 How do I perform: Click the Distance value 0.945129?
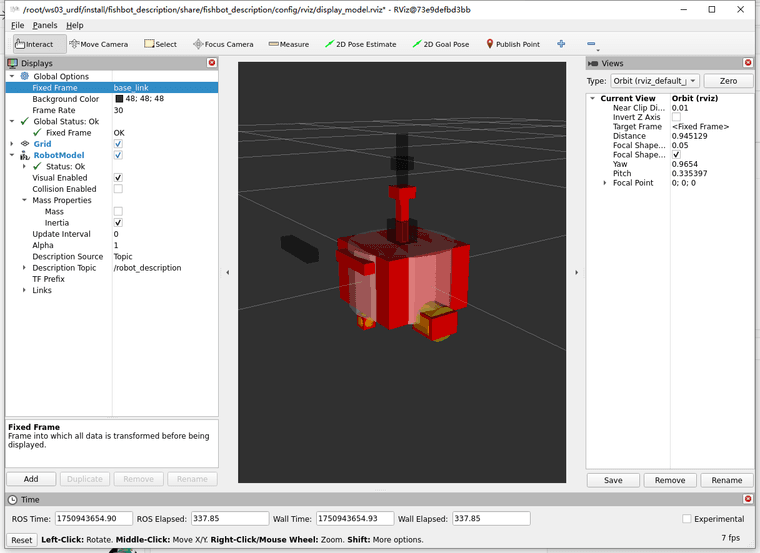click(x=689, y=136)
